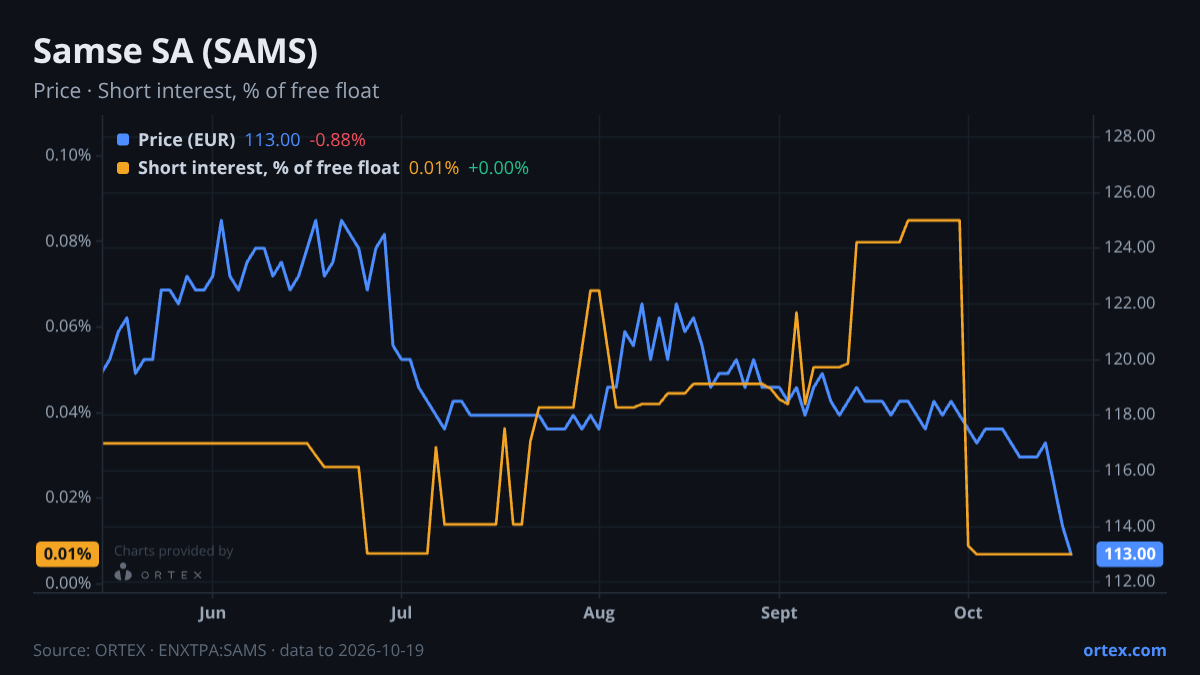1200x675 pixels.
Task: Click the 126.00 right axis label
Action: coord(1131,192)
